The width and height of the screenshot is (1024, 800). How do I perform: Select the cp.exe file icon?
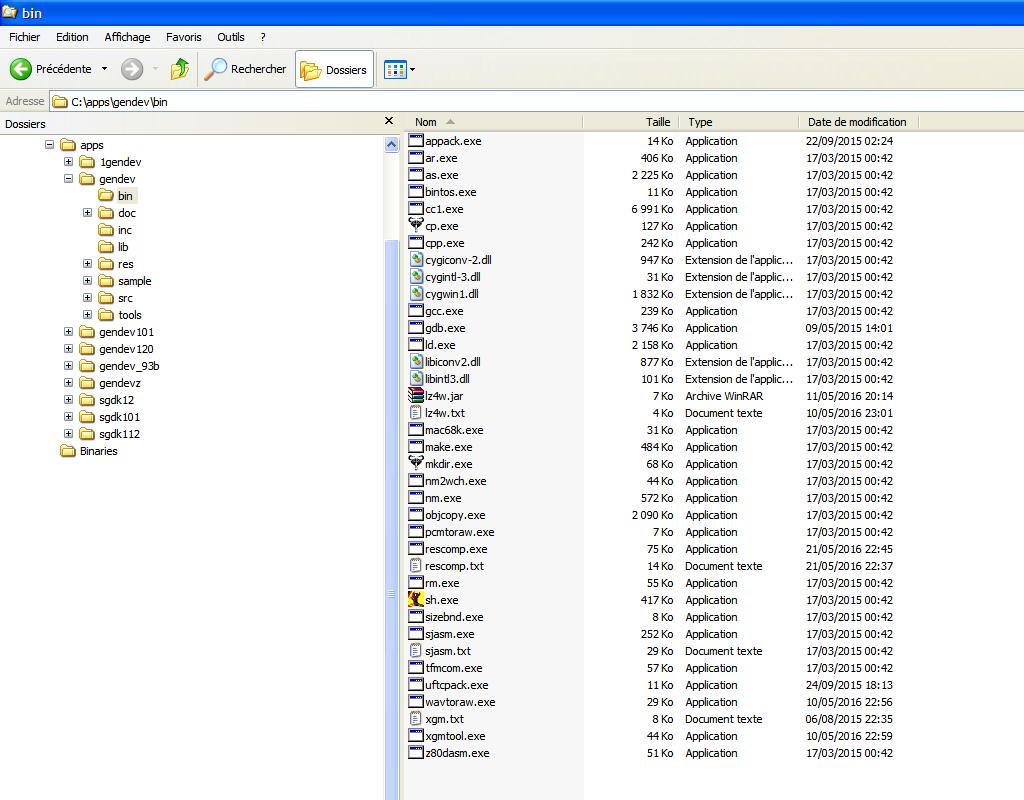pos(417,226)
